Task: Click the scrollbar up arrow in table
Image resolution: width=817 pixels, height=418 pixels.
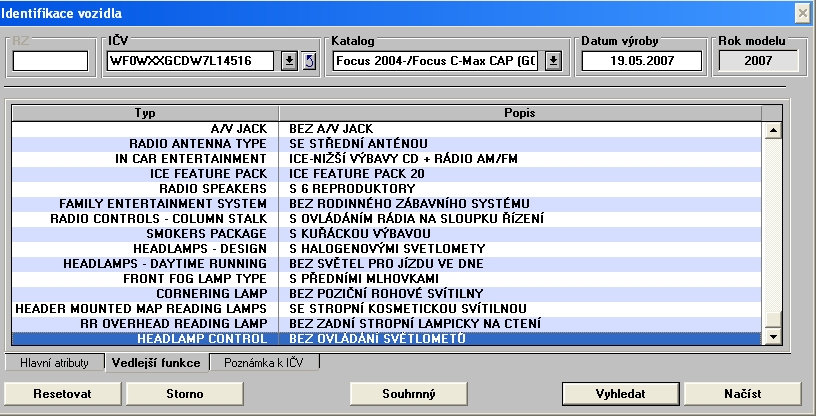Action: point(771,129)
